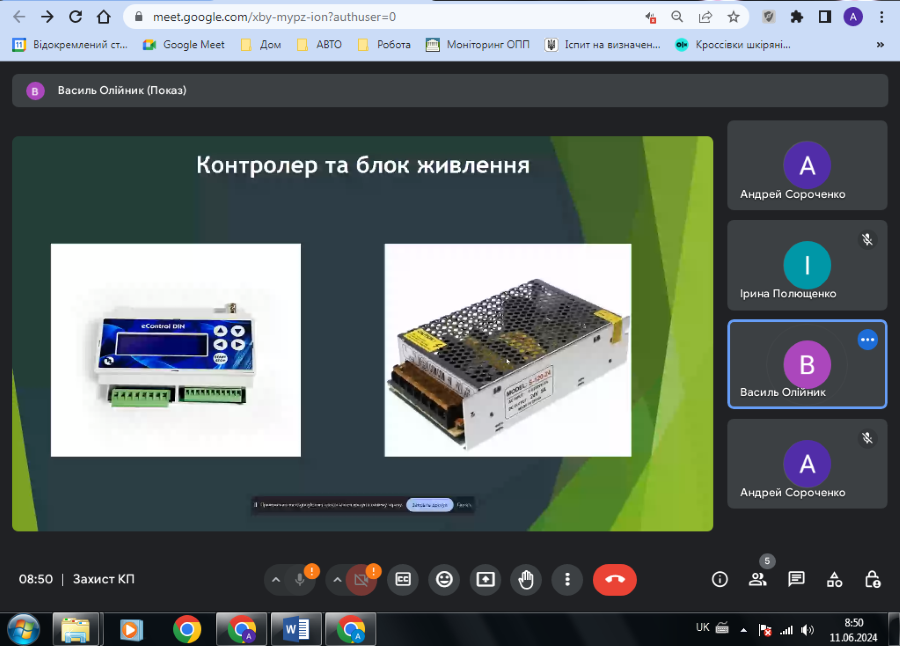900x646 pixels.
Task: Open meeting details info icon
Action: tap(719, 579)
